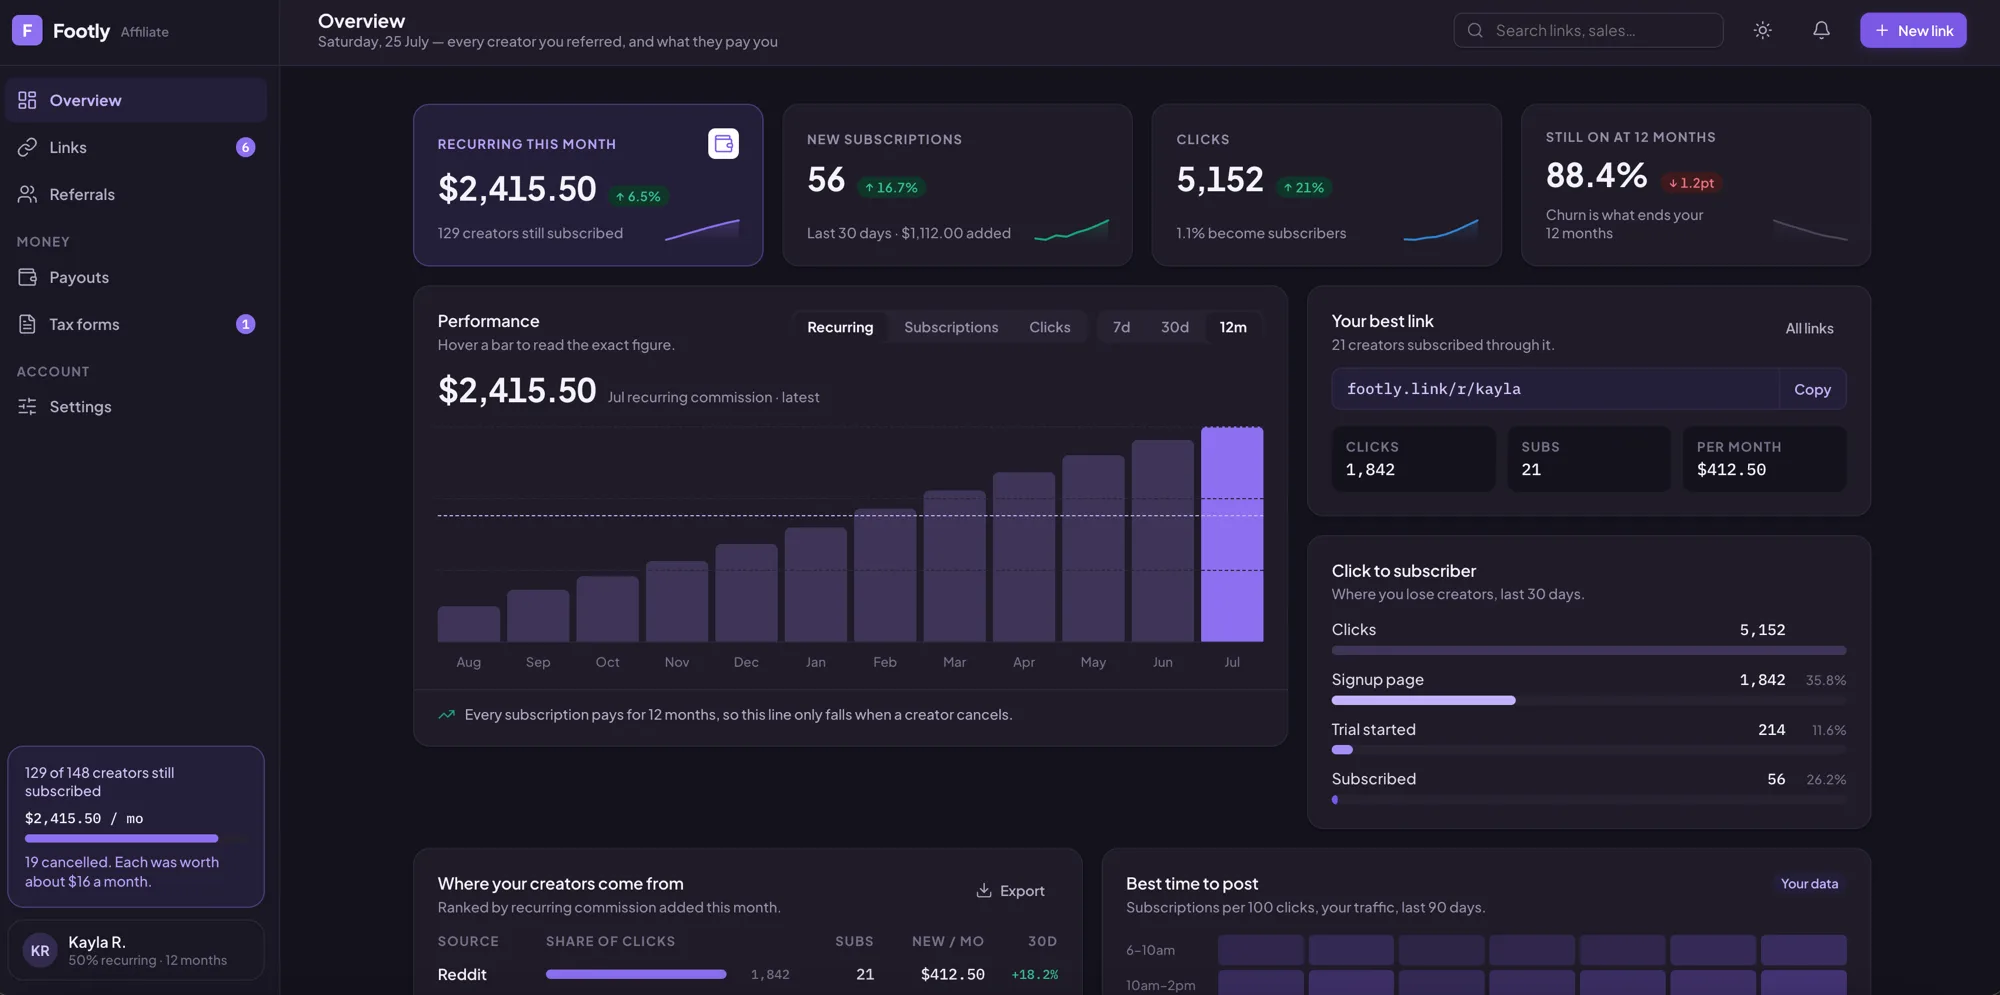The height and width of the screenshot is (995, 2000).
Task: Click the Subscribed 56 funnel row
Action: click(x=1589, y=787)
